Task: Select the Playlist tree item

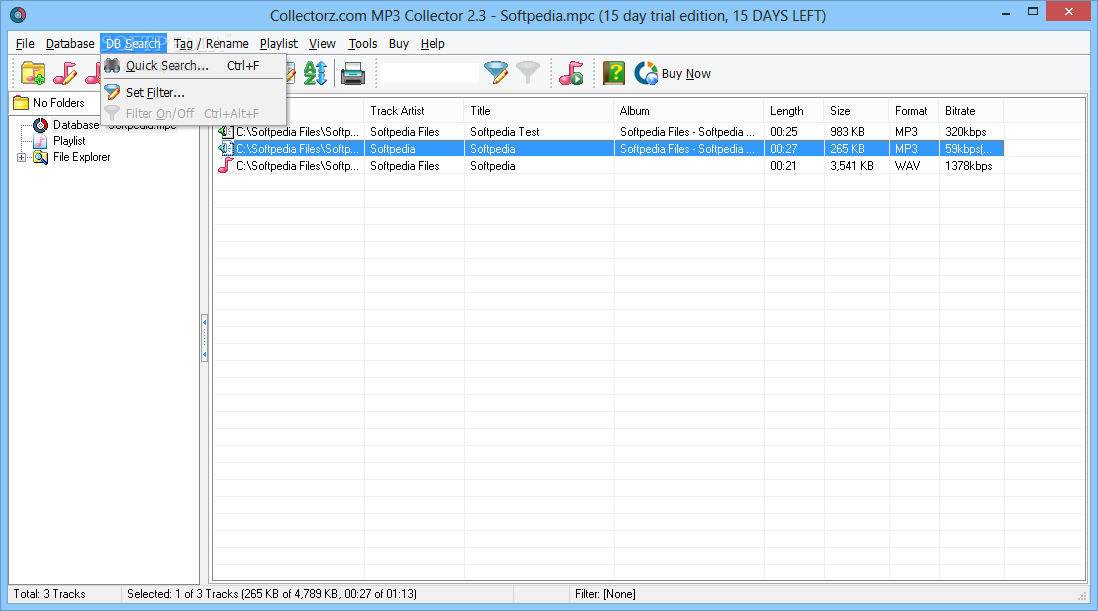Action: (69, 141)
